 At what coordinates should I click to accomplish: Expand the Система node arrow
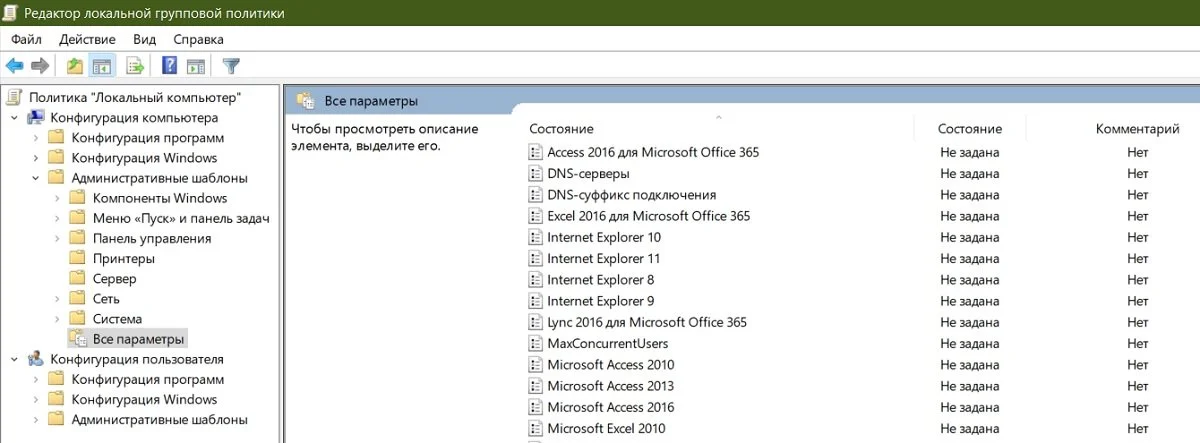[57, 319]
